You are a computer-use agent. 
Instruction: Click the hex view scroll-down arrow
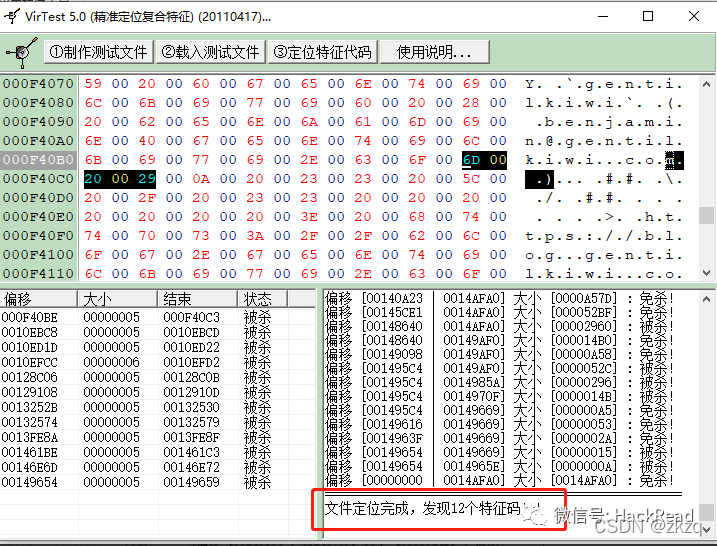pos(706,273)
